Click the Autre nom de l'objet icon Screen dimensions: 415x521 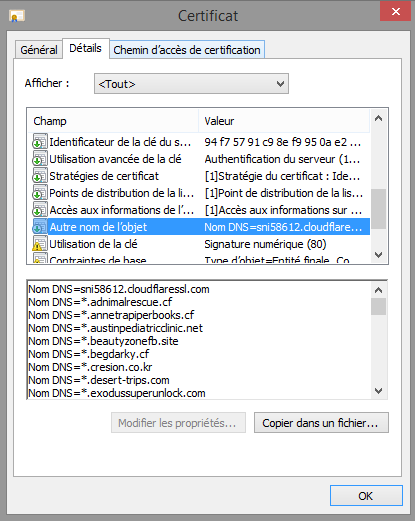point(40,226)
